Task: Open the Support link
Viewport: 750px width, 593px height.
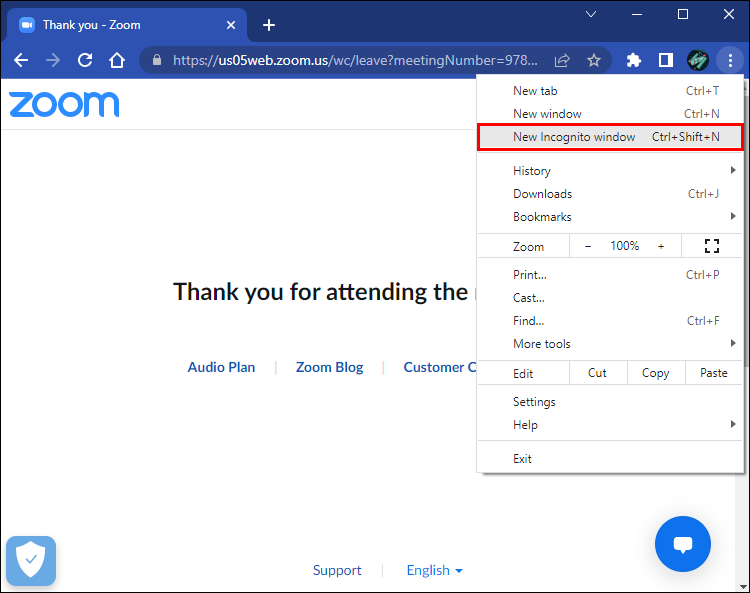Action: 337,570
